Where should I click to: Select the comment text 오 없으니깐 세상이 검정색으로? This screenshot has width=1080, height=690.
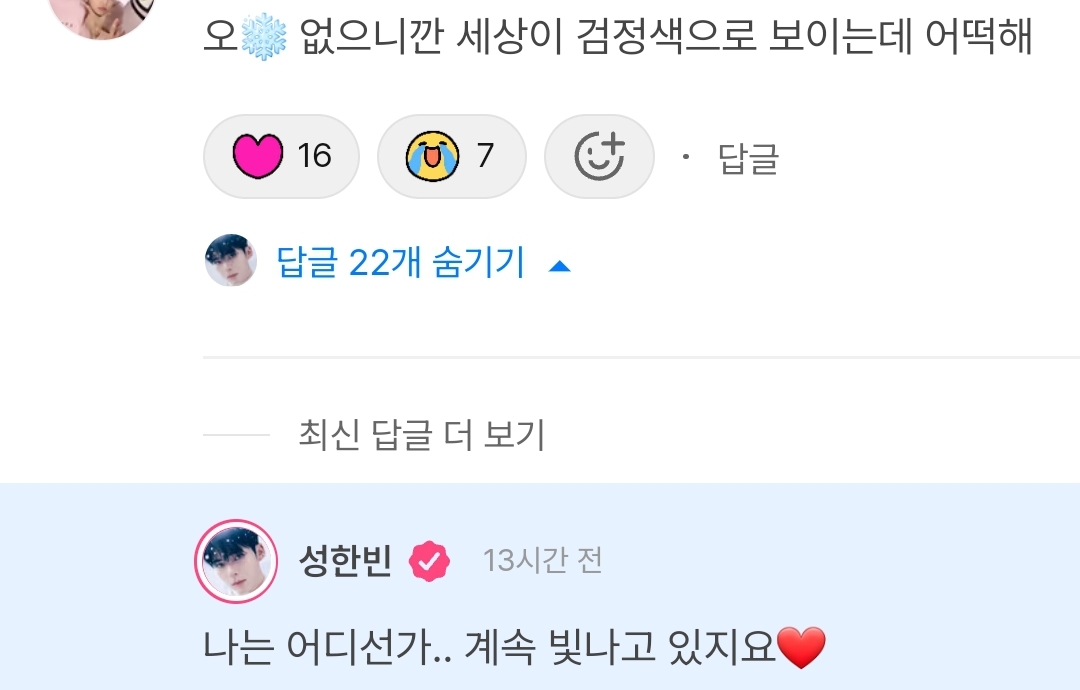[480, 36]
